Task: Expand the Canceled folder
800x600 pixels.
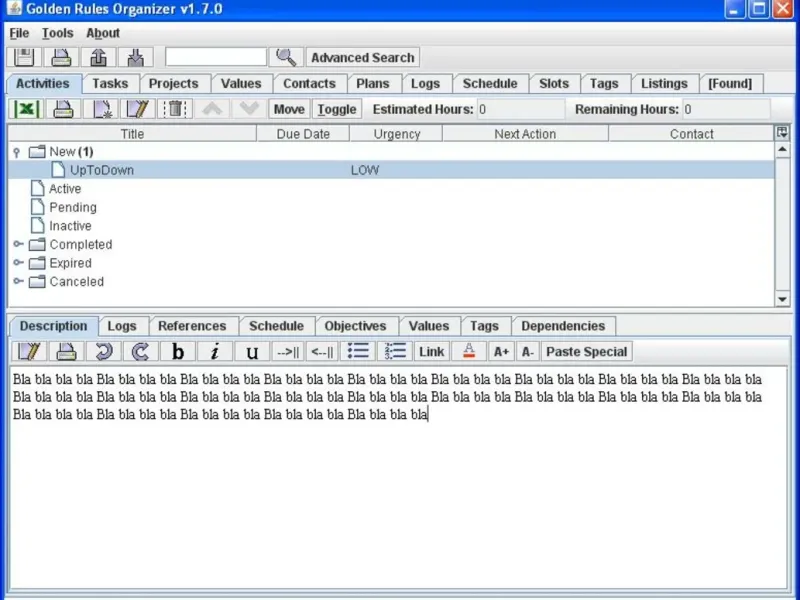Action: coord(18,281)
